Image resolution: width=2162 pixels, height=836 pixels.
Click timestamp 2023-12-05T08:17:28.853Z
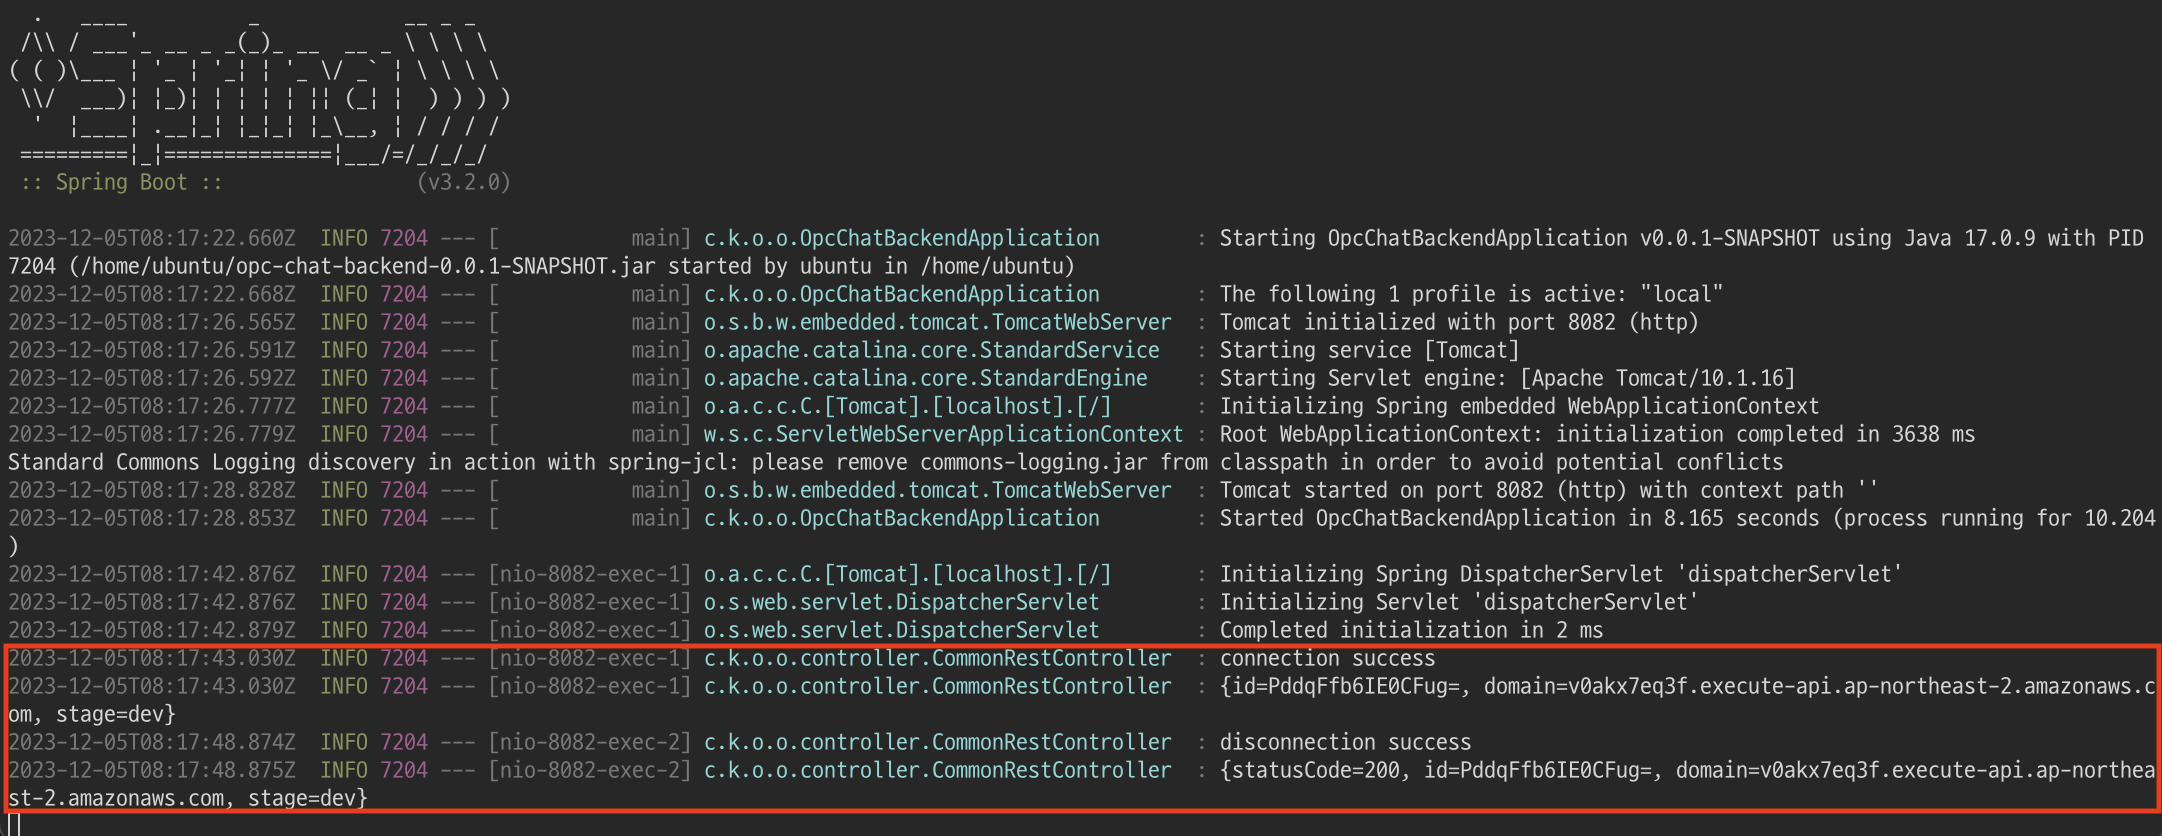(152, 518)
